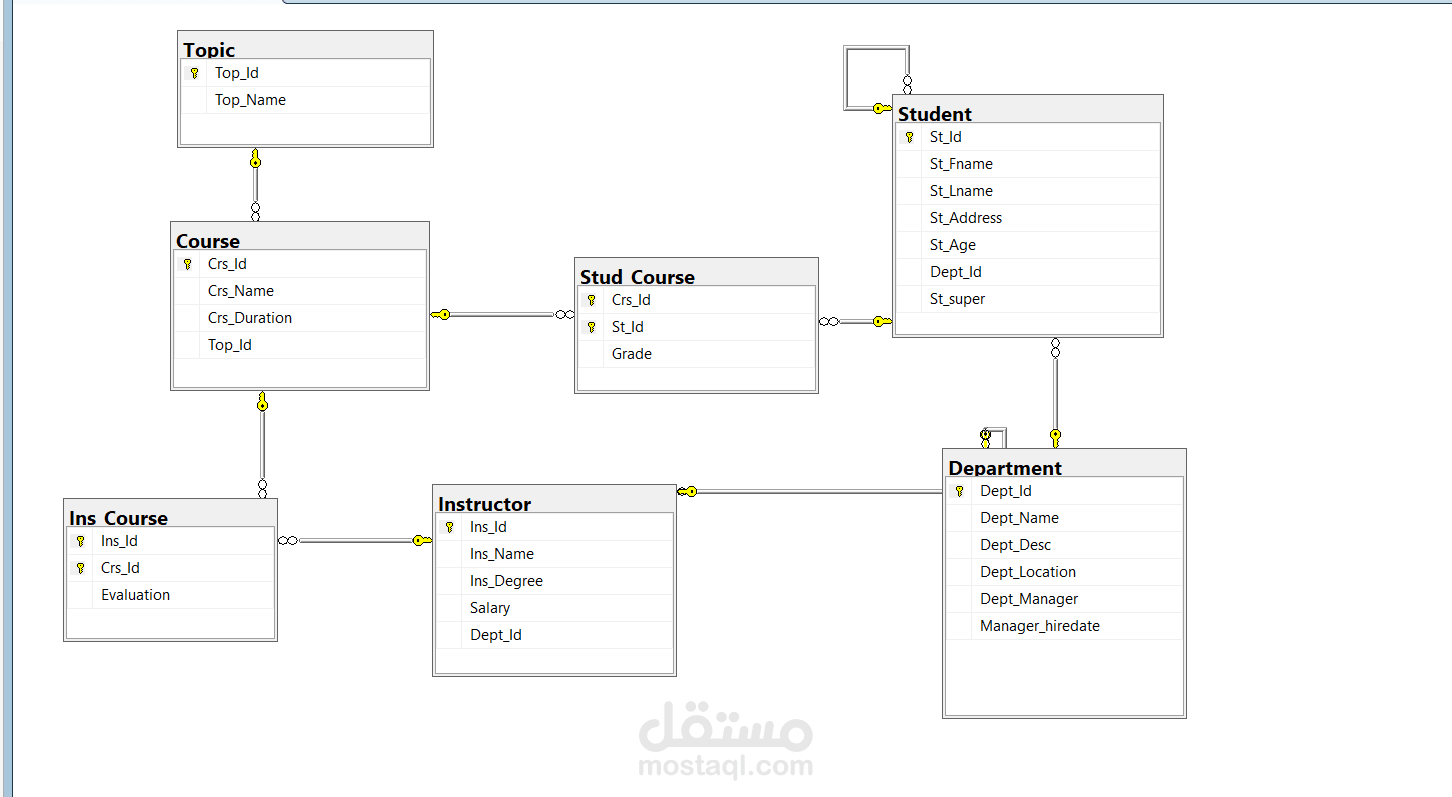
Task: Select the Ins_Degree column in Instructor
Action: pyautogui.click(x=554, y=581)
